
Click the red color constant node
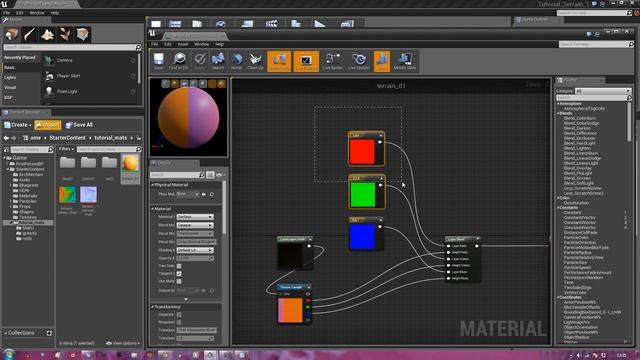click(x=366, y=149)
